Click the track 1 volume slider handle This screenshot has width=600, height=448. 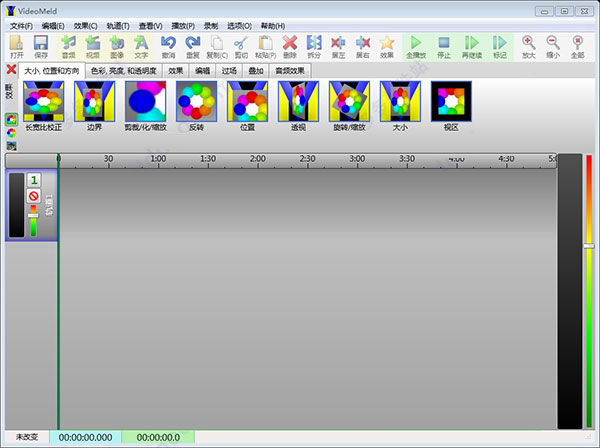(33, 216)
